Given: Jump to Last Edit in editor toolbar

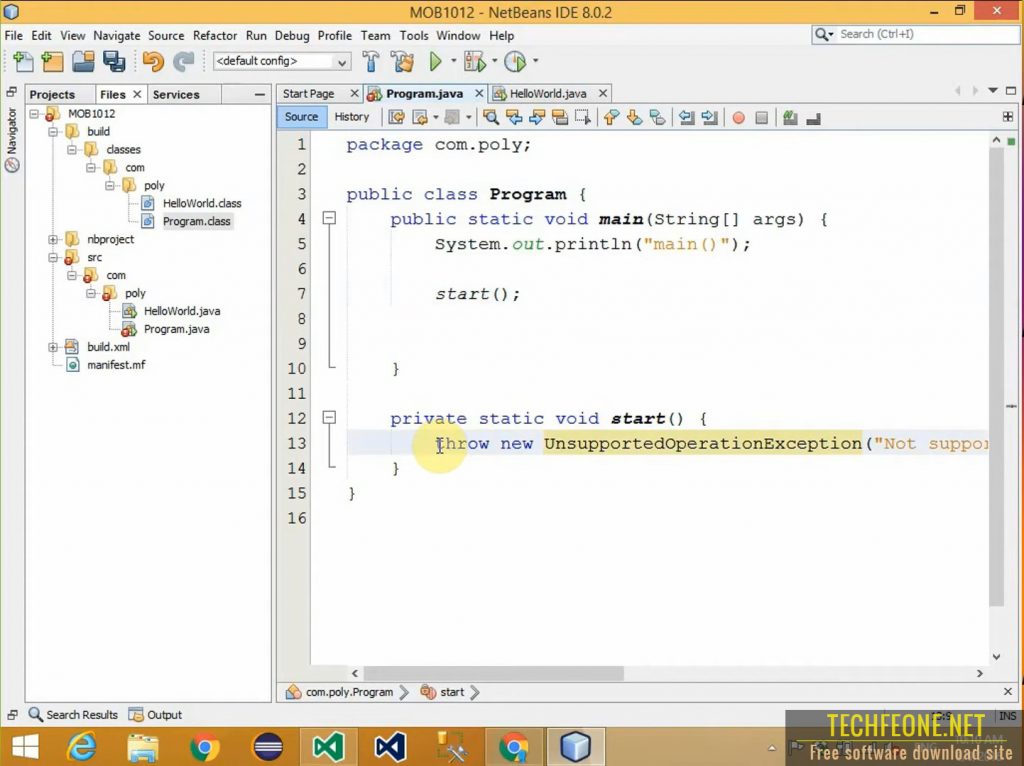Looking at the screenshot, I should (396, 118).
